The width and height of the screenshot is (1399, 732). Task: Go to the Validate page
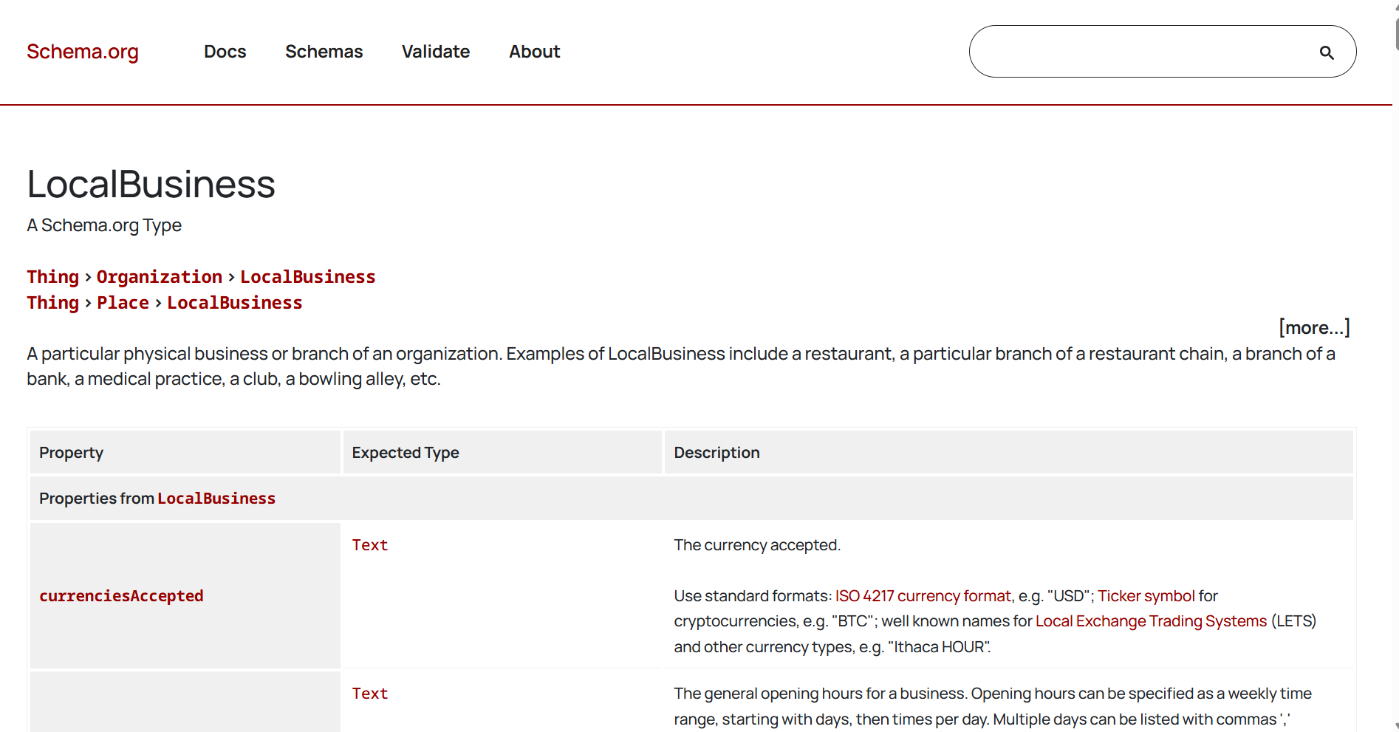[436, 52]
